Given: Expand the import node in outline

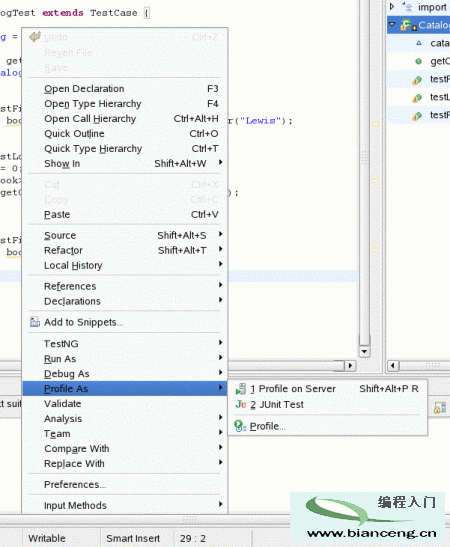Looking at the screenshot, I should (392, 6).
